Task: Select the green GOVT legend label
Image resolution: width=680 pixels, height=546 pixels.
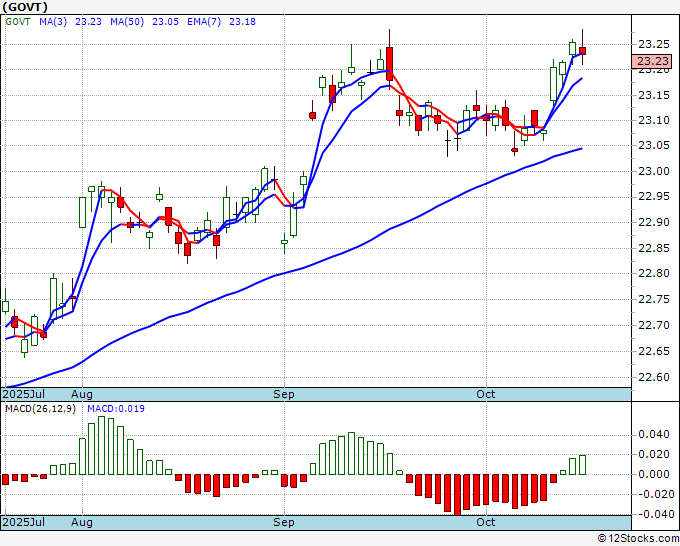Action: (18, 22)
